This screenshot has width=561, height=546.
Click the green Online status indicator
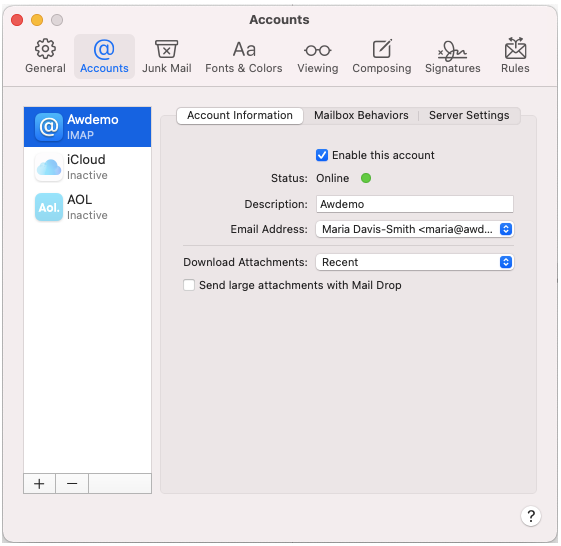pyautogui.click(x=366, y=178)
